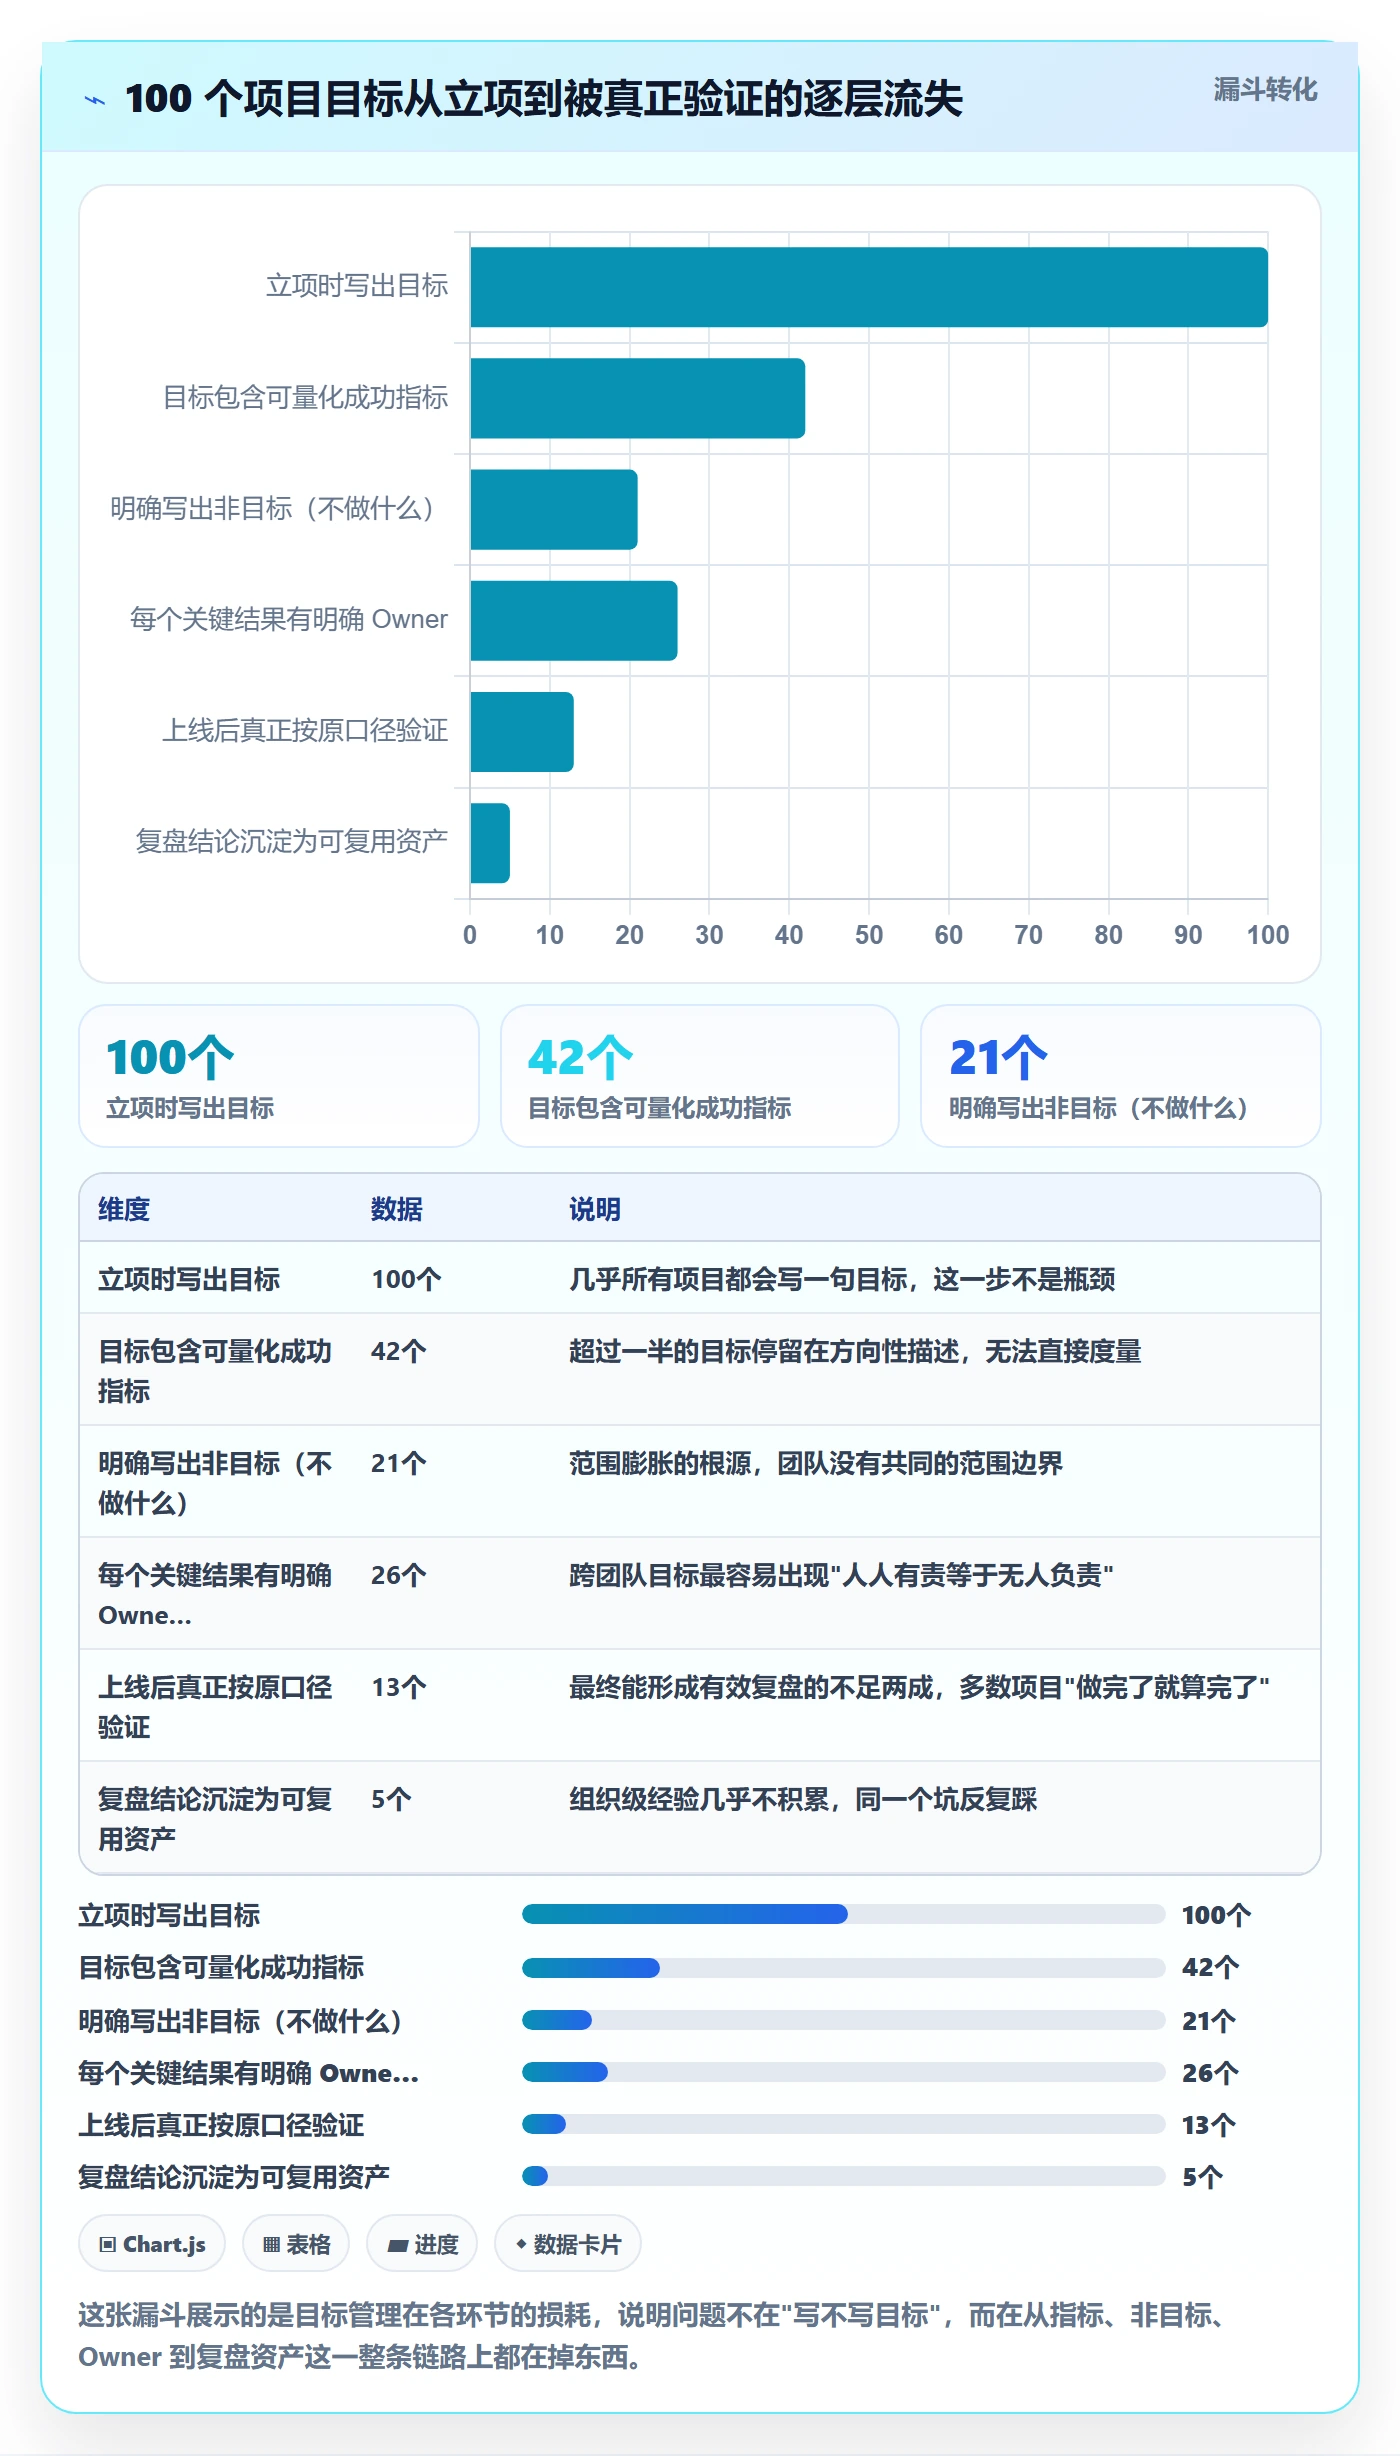1400x2456 pixels.
Task: Click the chart bar for 每个关键结果有明确 Owner
Action: [573, 620]
